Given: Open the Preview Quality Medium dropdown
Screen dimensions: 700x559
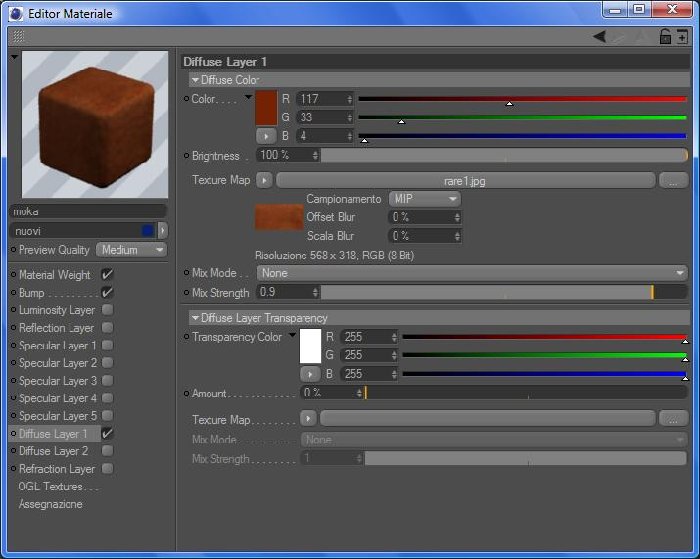Looking at the screenshot, I should coord(132,250).
